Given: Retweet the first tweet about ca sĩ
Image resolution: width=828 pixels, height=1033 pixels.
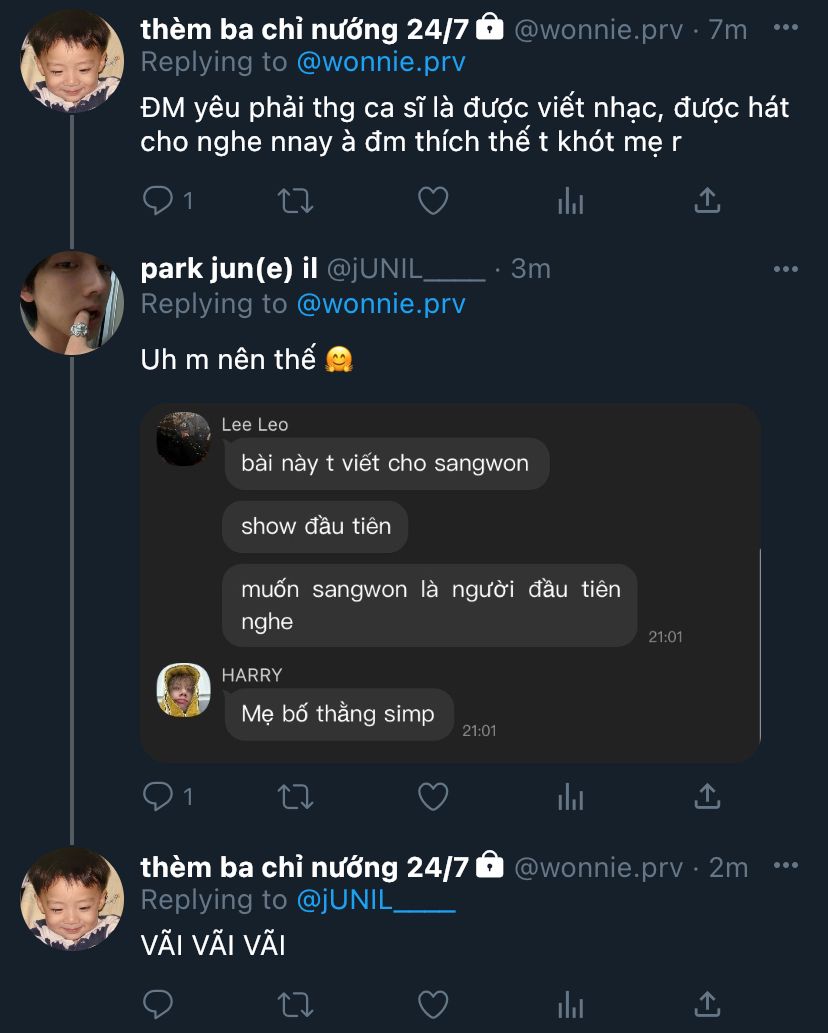Looking at the screenshot, I should tap(295, 201).
